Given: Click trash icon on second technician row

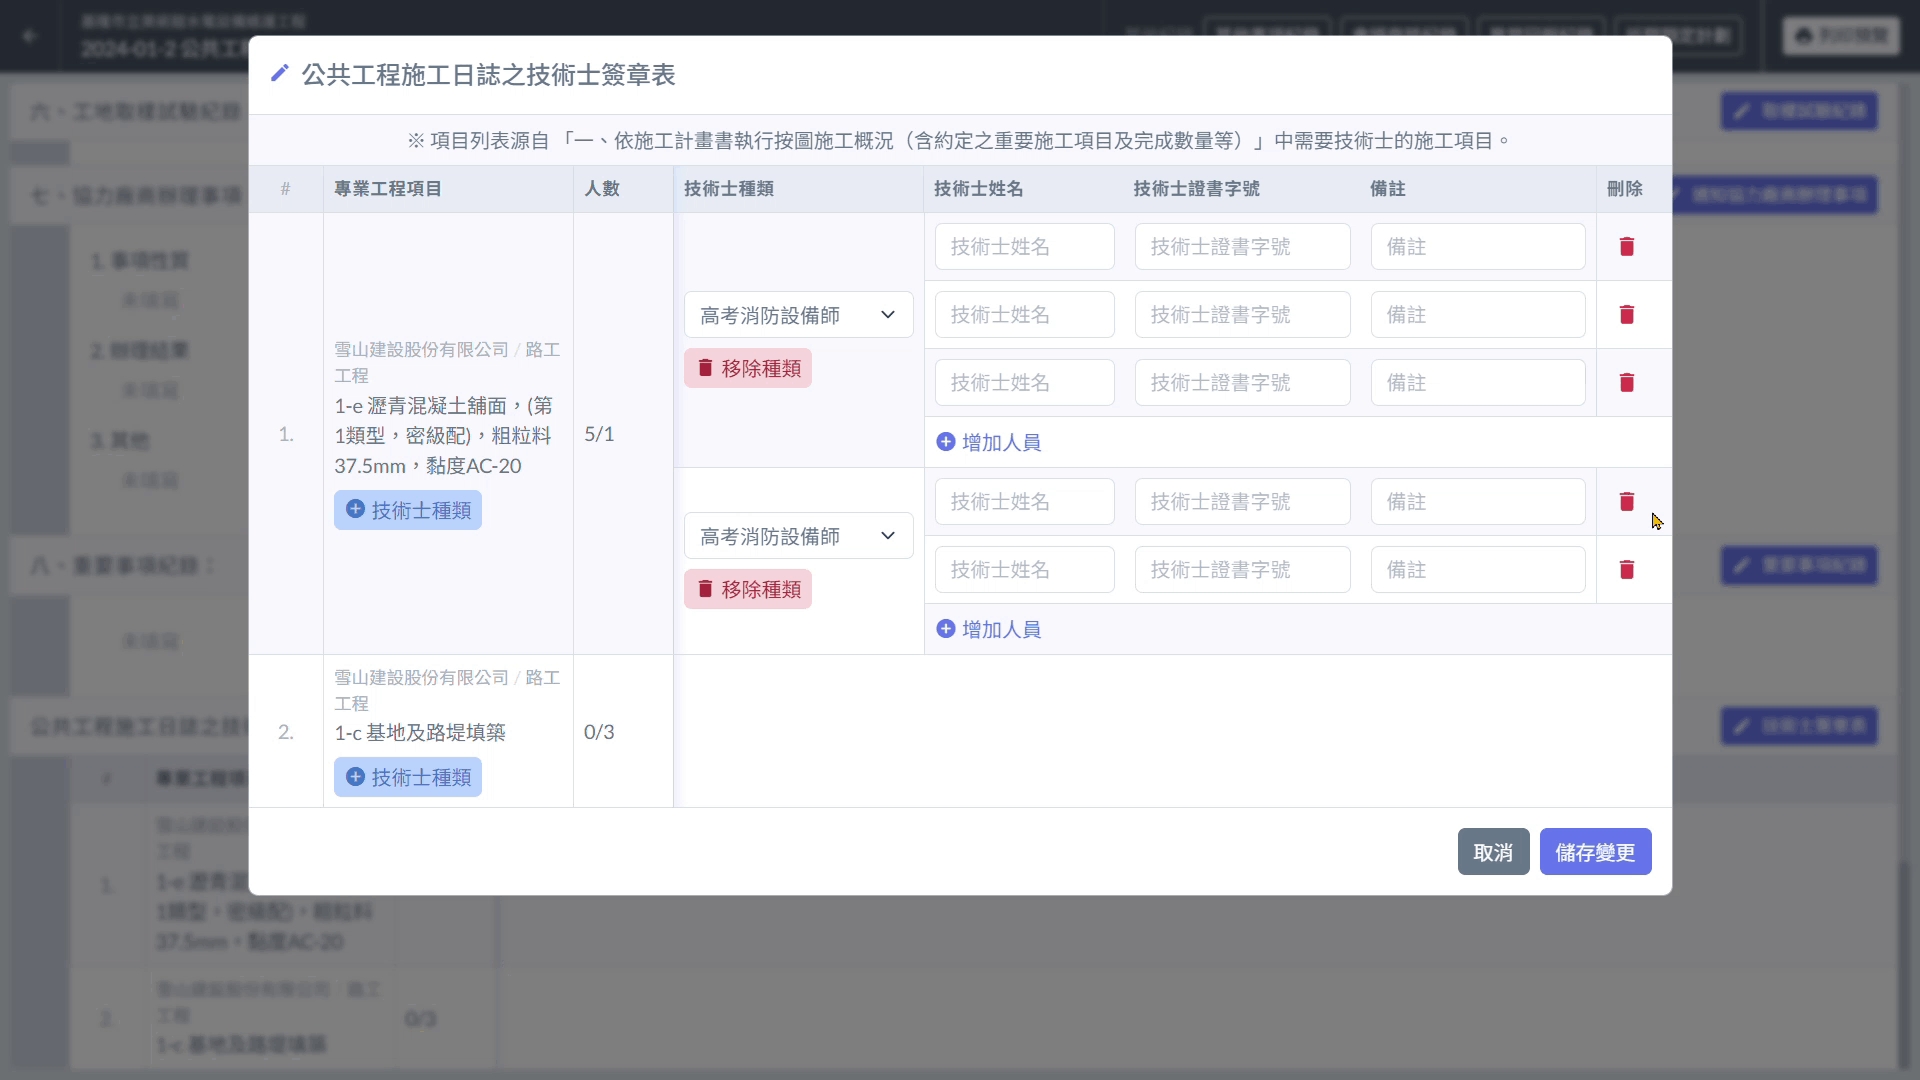Looking at the screenshot, I should (x=1626, y=314).
